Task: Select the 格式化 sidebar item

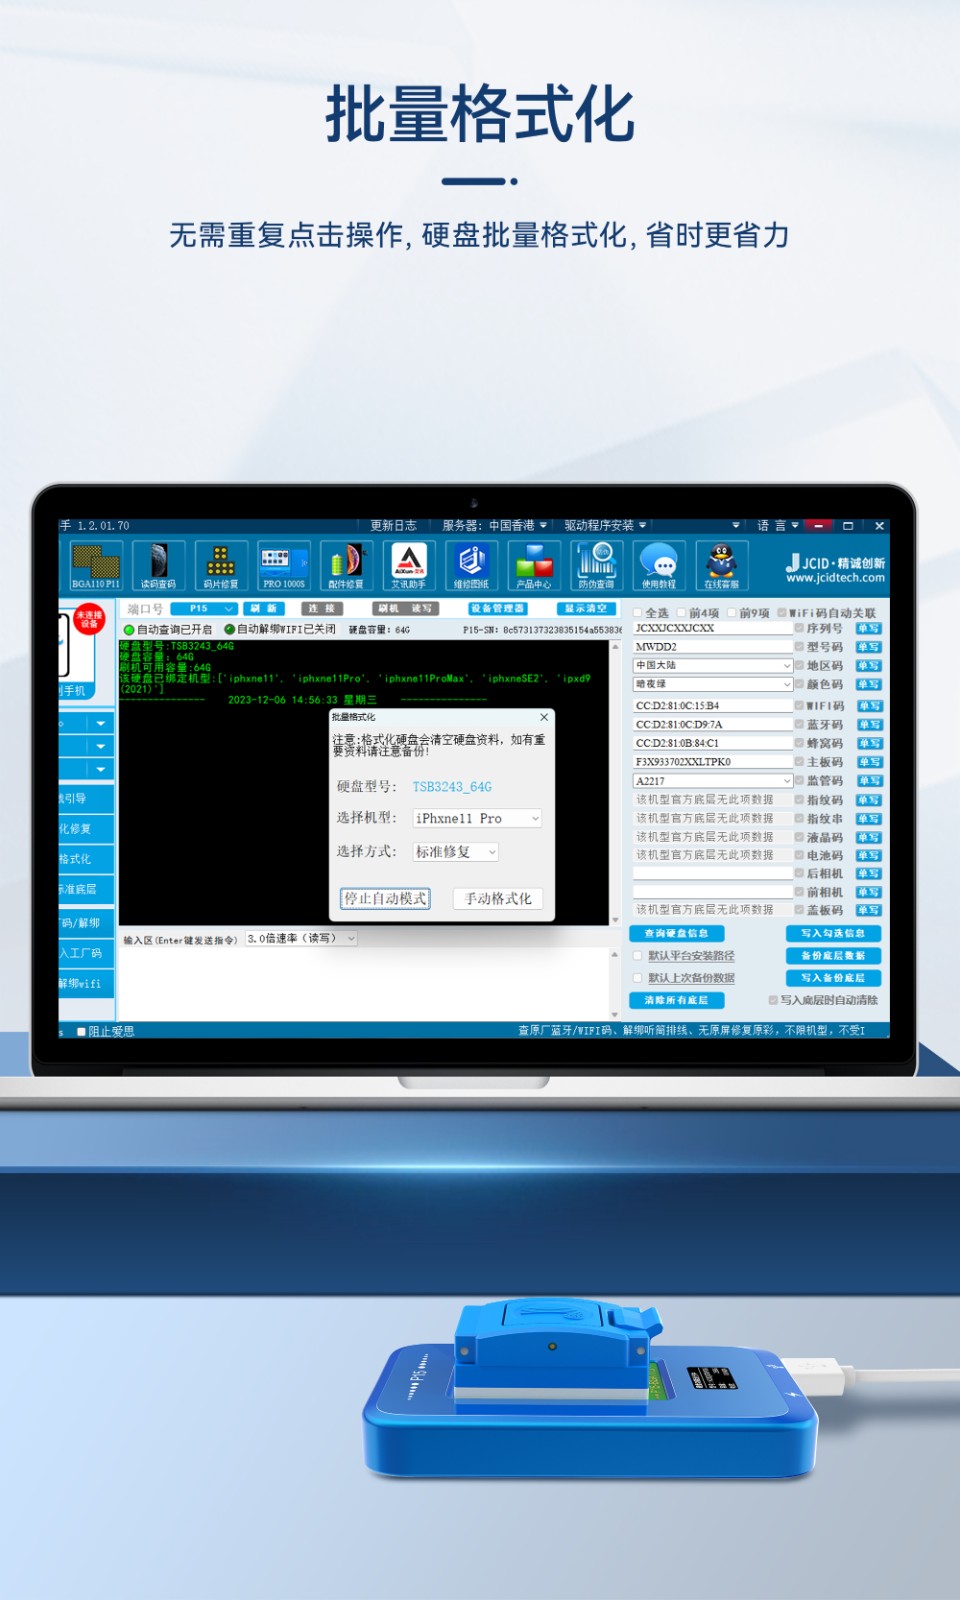Action: [86, 859]
